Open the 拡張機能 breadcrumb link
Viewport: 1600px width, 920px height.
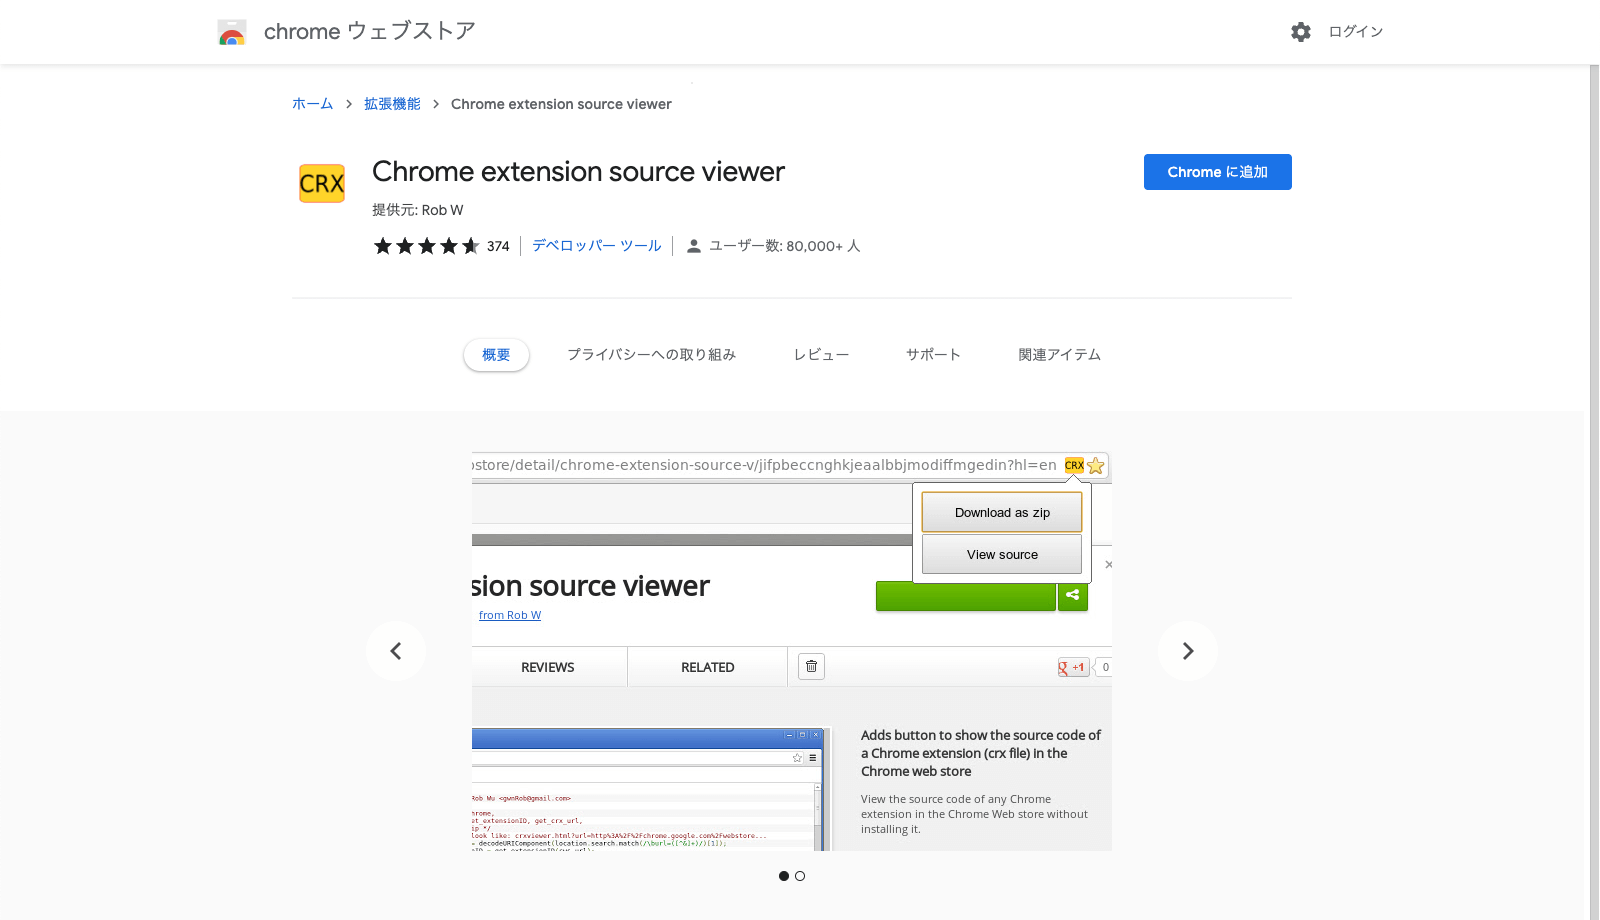[x=392, y=104]
